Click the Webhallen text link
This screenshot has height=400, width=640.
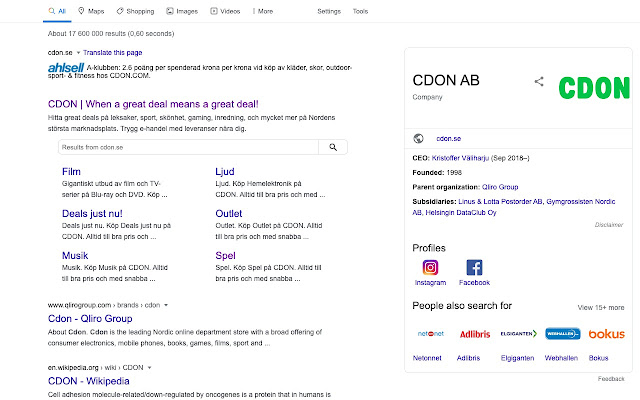click(x=561, y=358)
